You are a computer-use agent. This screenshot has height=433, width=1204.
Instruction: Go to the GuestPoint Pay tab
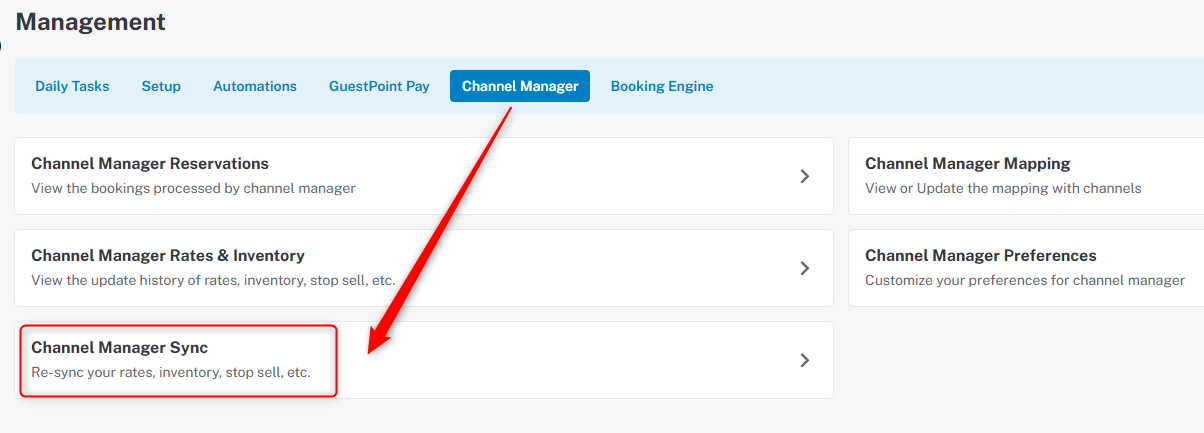(379, 86)
